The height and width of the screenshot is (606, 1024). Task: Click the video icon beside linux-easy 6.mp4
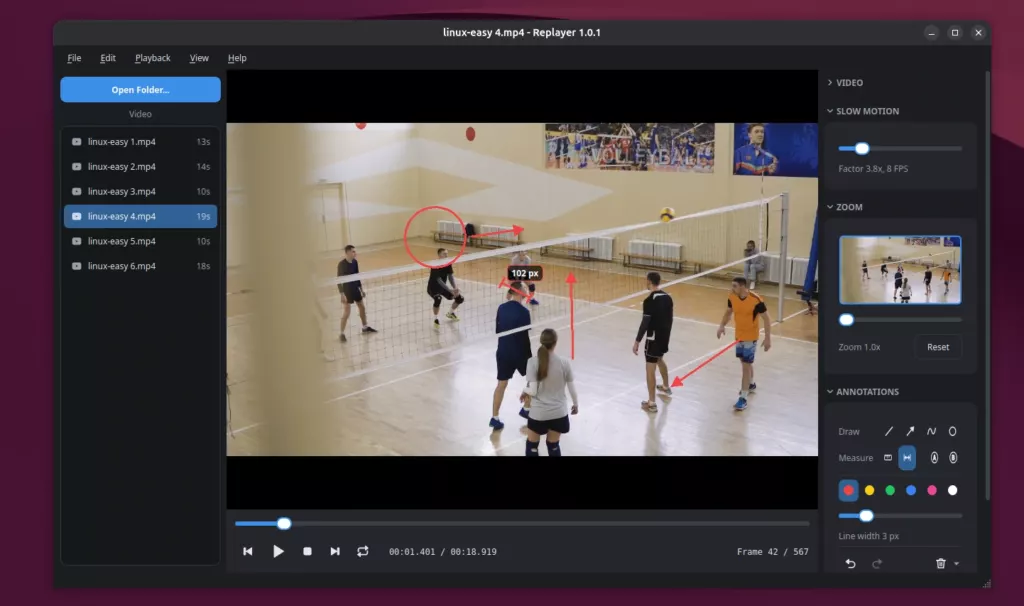click(x=76, y=266)
